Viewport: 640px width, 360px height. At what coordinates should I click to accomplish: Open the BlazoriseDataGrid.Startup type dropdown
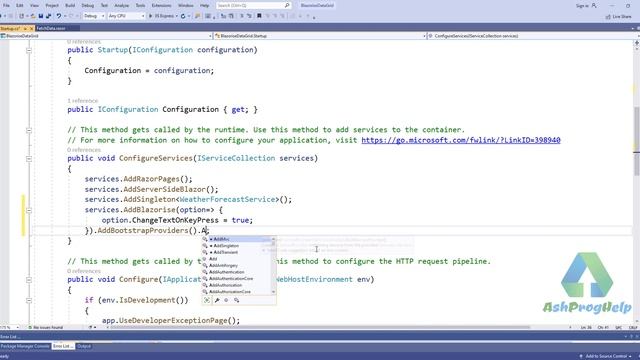tap(320, 36)
